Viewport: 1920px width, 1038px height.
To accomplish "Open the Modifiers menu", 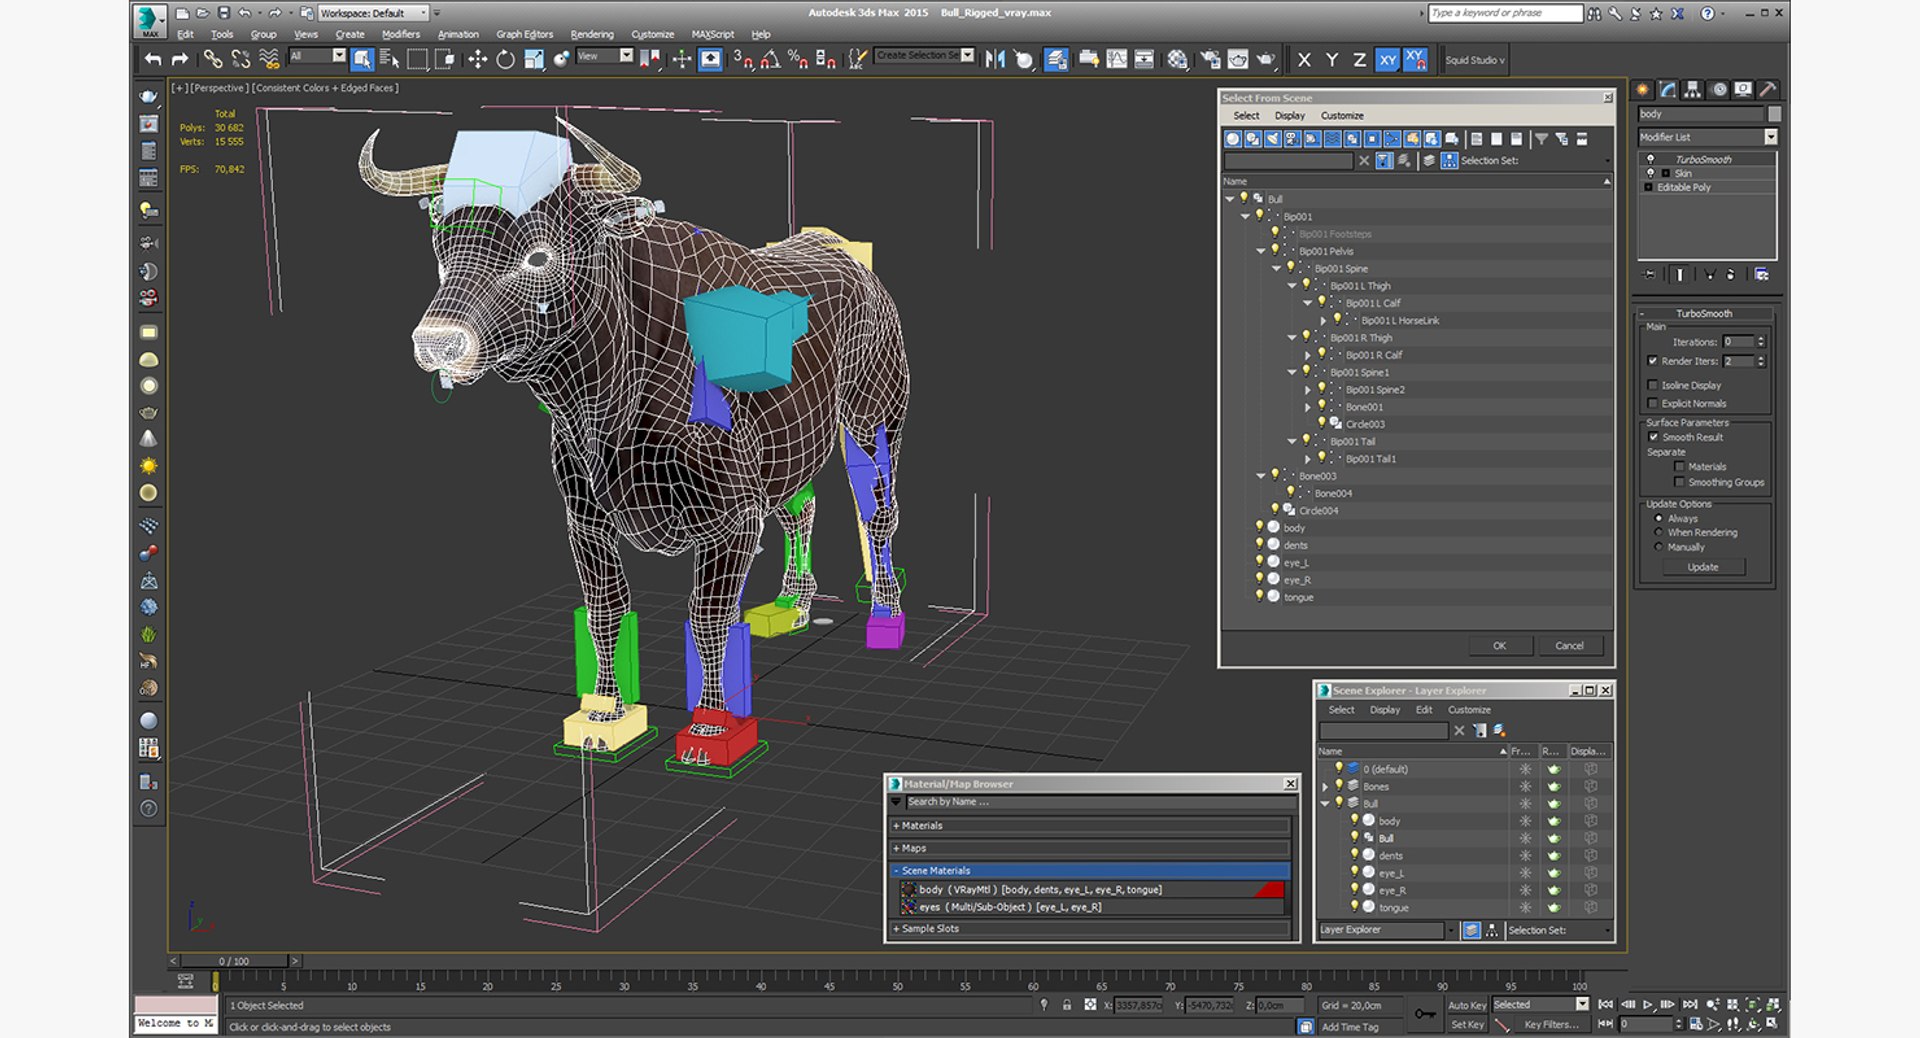I will pyautogui.click(x=401, y=34).
